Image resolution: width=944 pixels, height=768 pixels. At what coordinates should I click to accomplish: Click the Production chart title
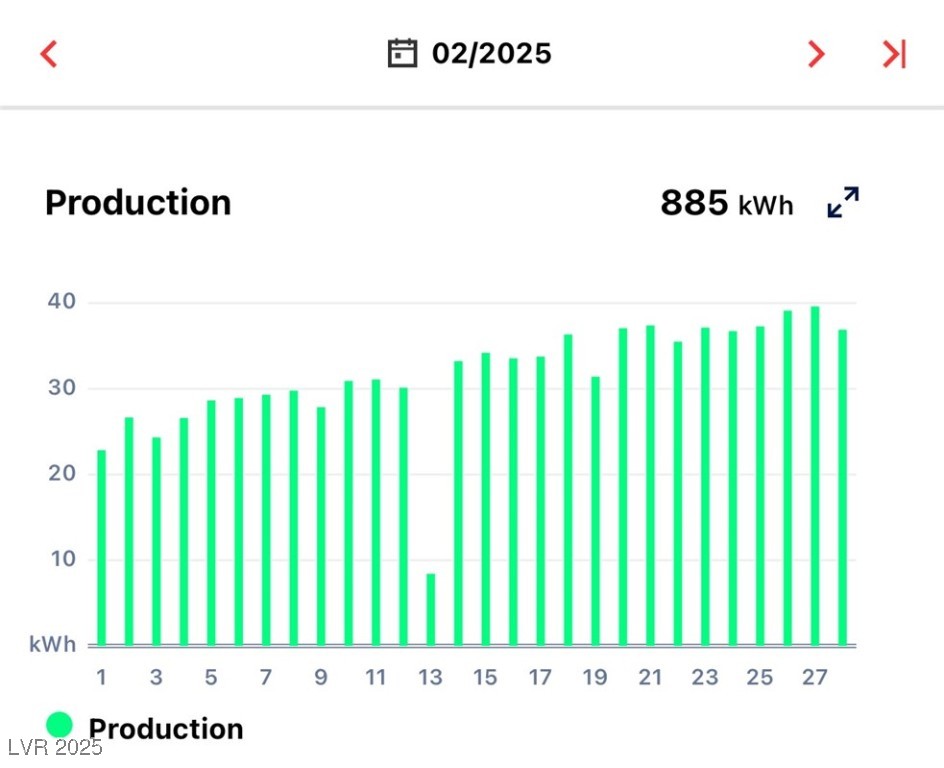tap(138, 203)
